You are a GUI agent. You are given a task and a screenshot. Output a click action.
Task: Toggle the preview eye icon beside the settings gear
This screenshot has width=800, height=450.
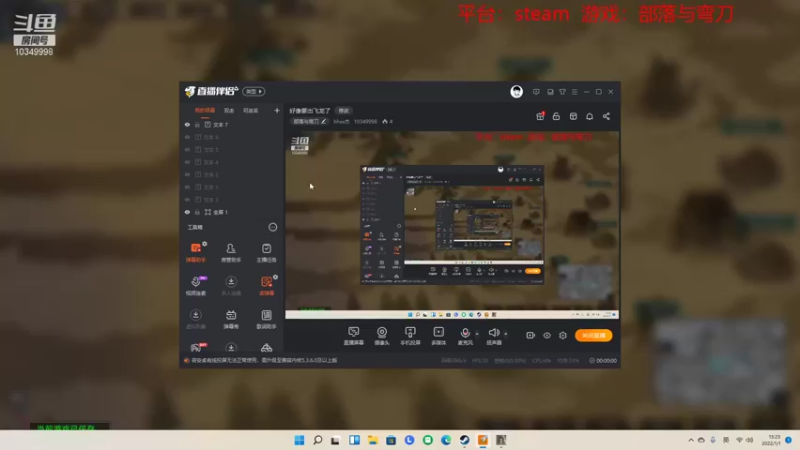(546, 335)
